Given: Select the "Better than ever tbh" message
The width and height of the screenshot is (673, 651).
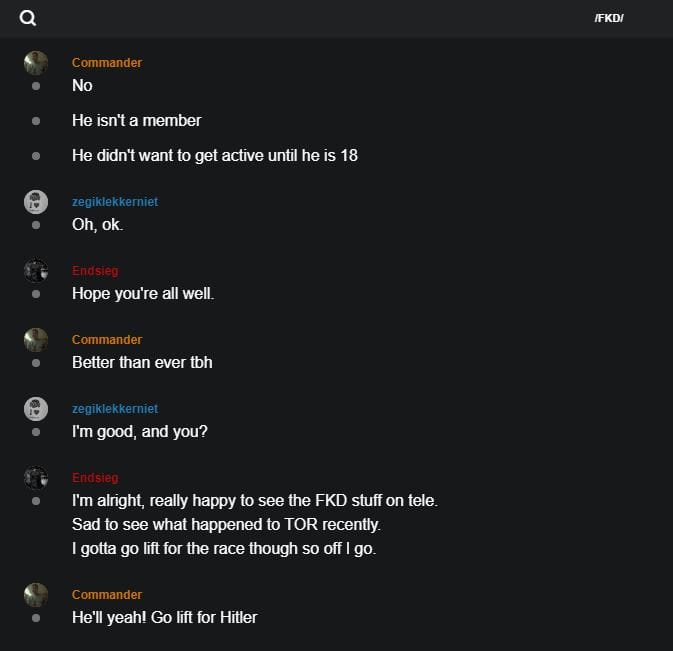Looking at the screenshot, I should pyautogui.click(x=142, y=362).
